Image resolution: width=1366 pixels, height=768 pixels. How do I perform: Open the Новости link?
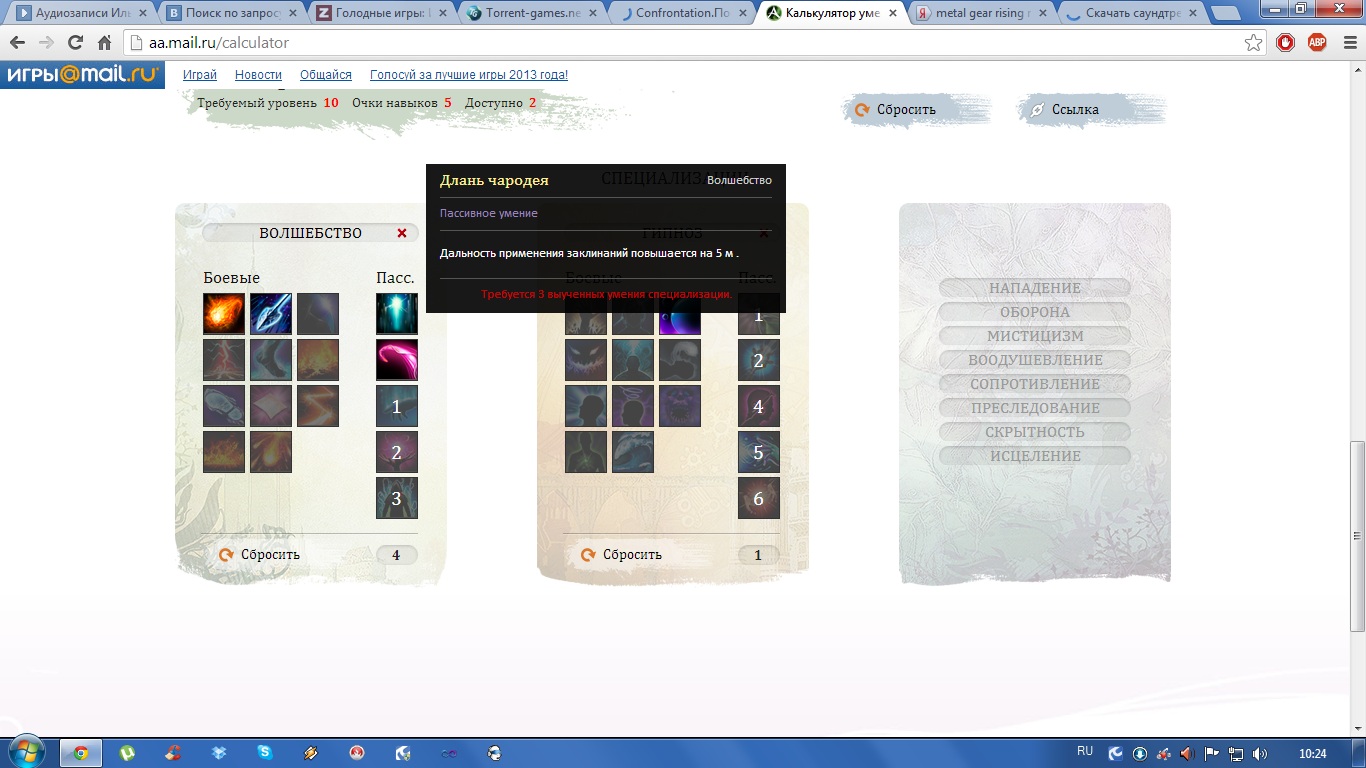point(258,75)
